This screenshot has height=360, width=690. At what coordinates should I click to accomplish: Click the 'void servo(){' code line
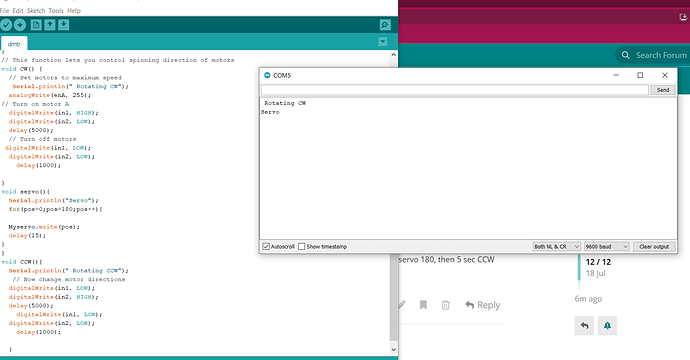pyautogui.click(x=26, y=192)
